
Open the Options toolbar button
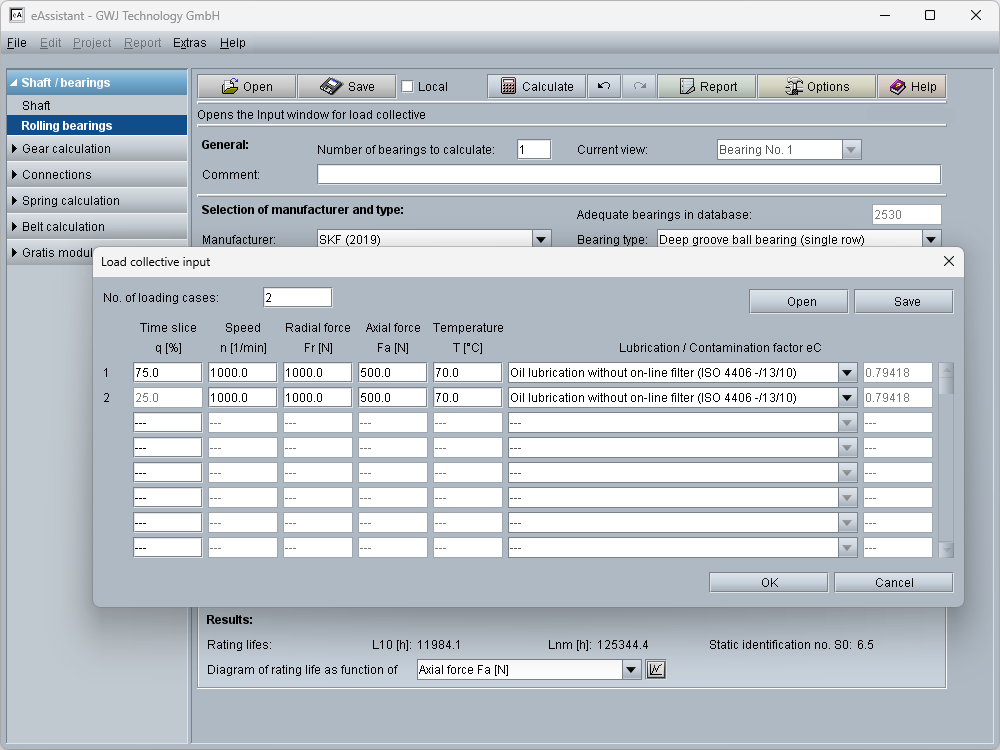[x=816, y=87]
